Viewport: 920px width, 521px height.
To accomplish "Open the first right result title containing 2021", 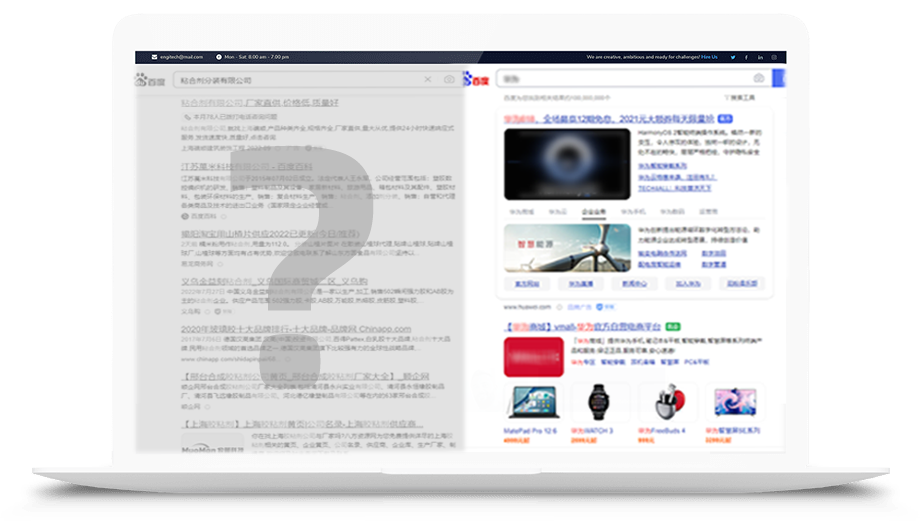I will pyautogui.click(x=608, y=119).
